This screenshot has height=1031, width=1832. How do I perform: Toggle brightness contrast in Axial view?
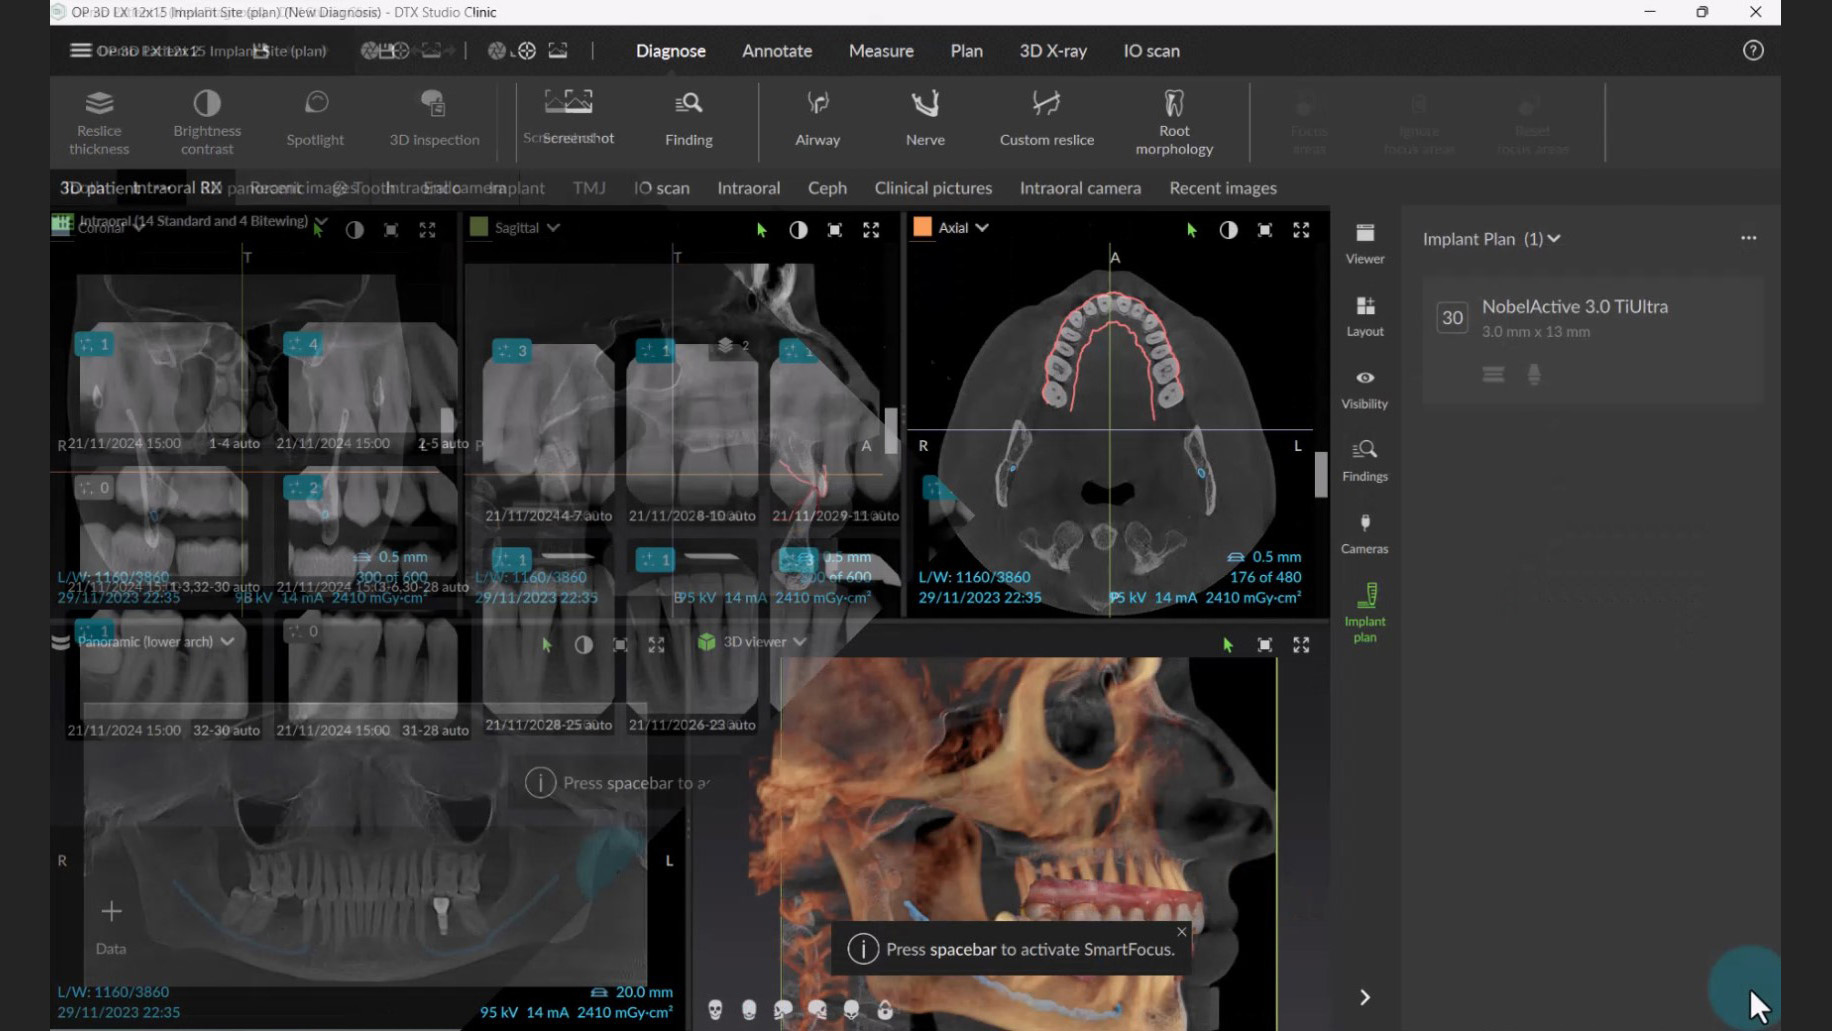pyautogui.click(x=1228, y=229)
